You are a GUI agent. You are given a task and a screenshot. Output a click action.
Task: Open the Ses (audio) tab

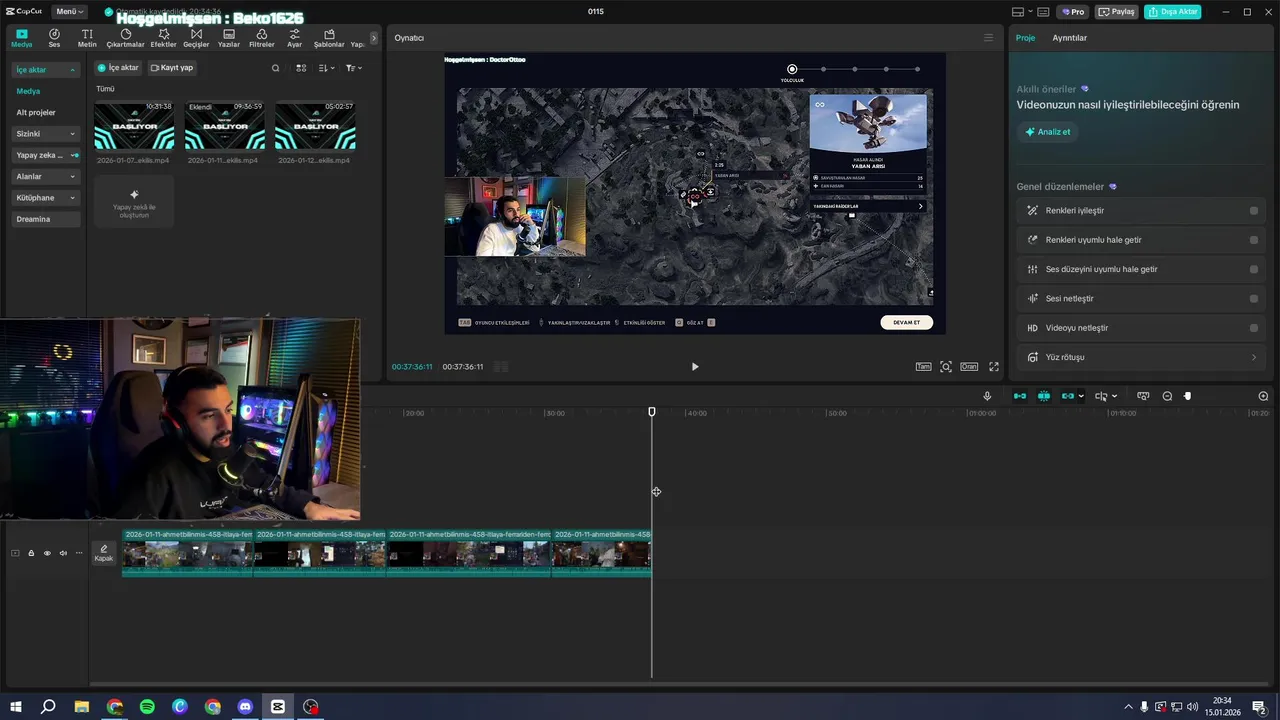pyautogui.click(x=54, y=38)
